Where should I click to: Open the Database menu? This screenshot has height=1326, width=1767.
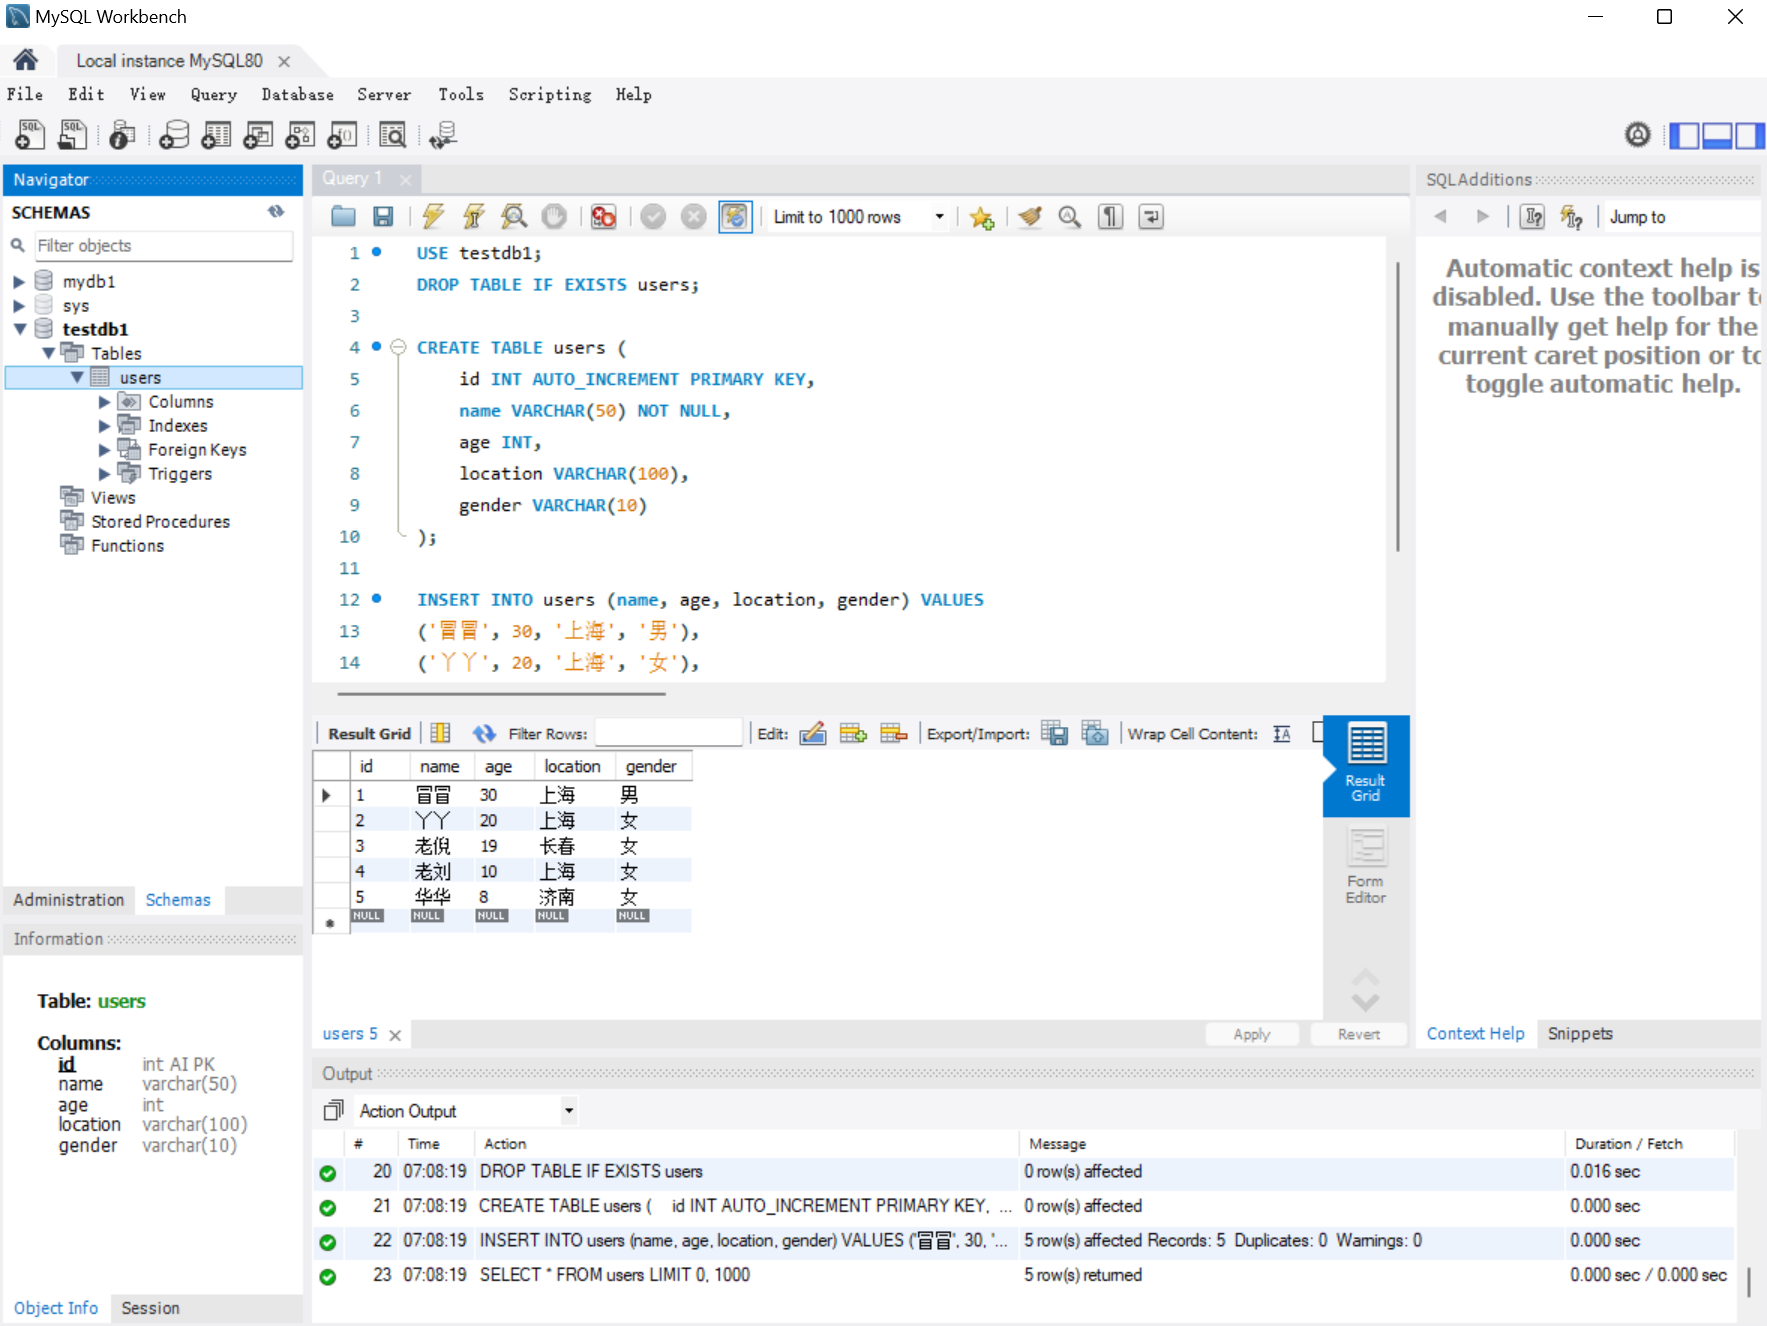298,94
